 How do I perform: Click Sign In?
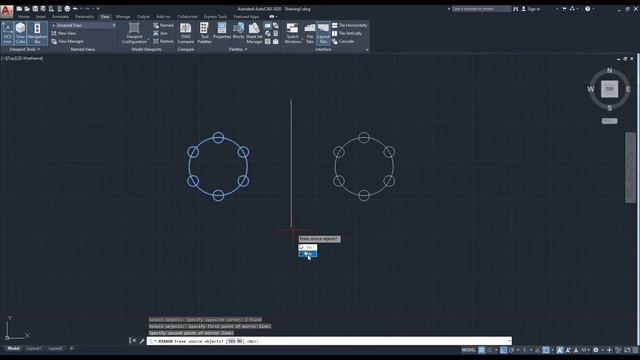[531, 9]
